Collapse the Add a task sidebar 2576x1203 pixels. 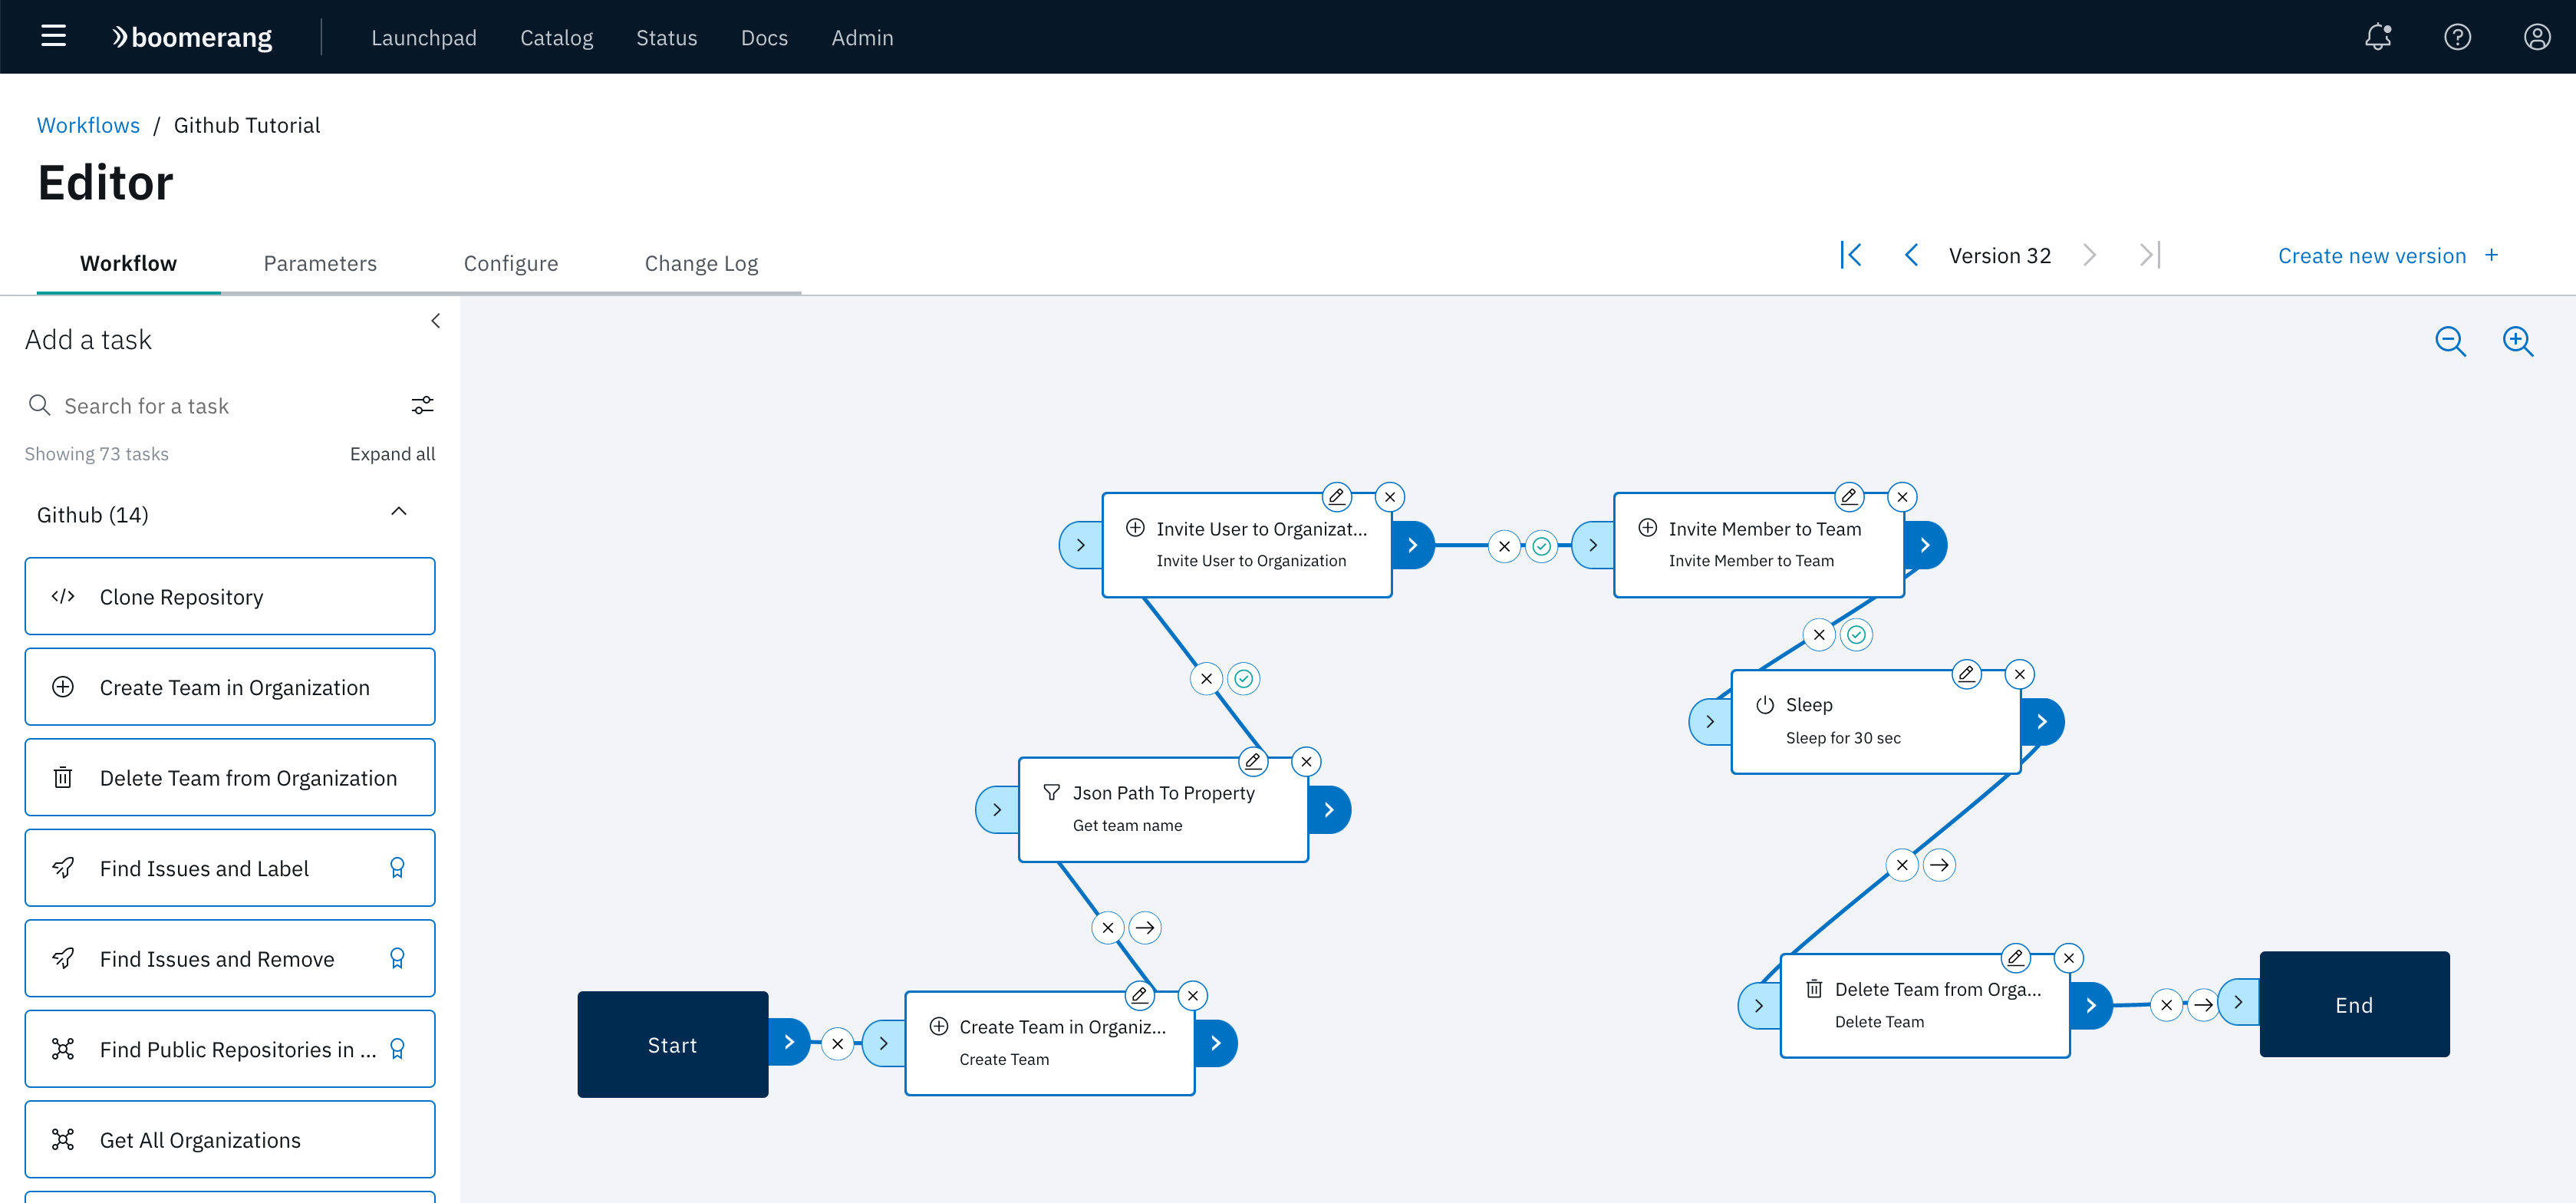[435, 321]
